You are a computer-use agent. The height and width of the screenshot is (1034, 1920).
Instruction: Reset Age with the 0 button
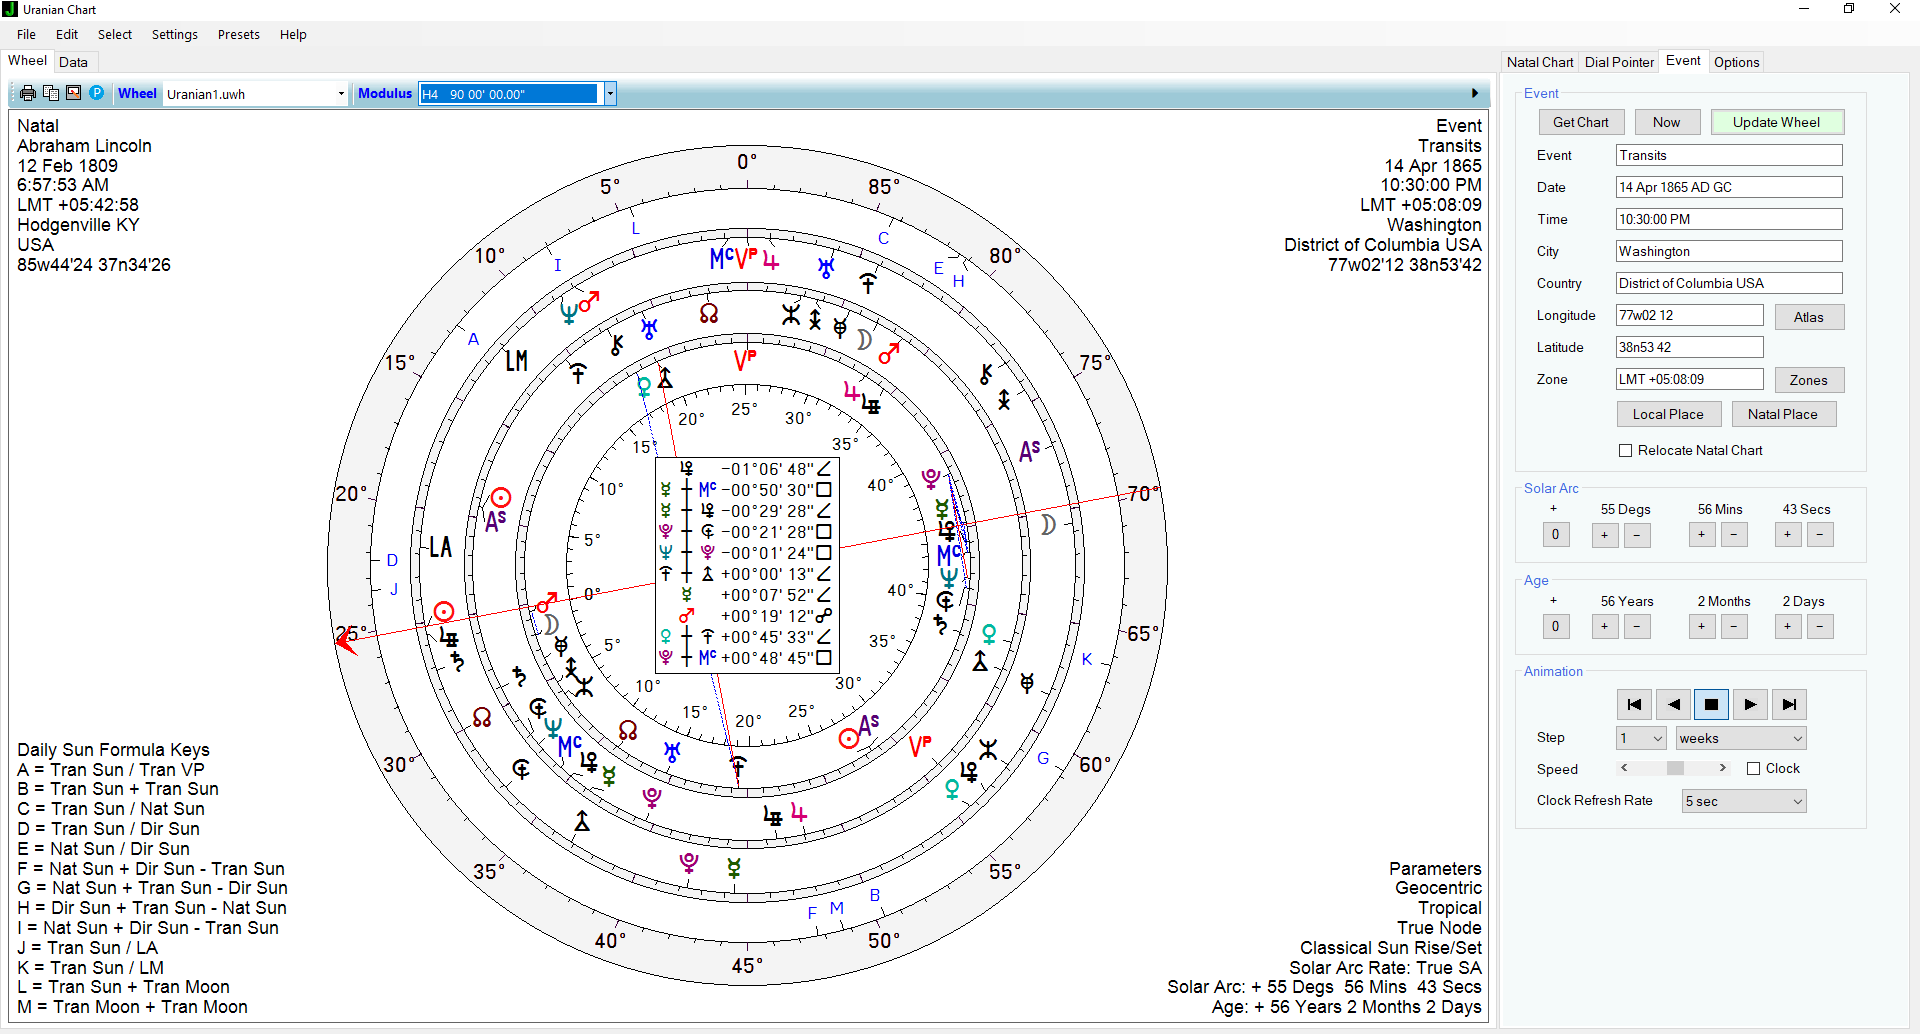pyautogui.click(x=1555, y=627)
